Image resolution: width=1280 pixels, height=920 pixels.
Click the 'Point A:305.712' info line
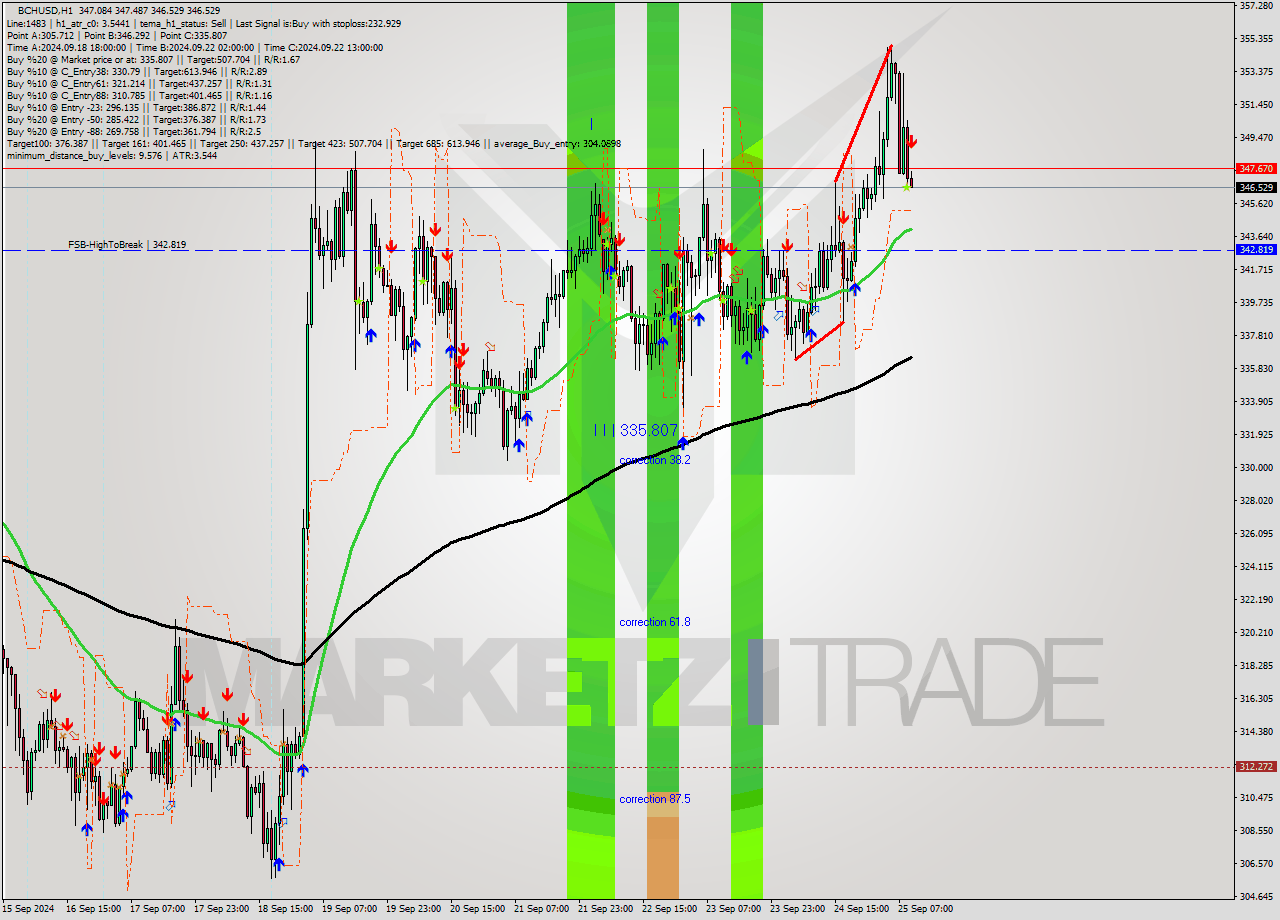[116, 35]
